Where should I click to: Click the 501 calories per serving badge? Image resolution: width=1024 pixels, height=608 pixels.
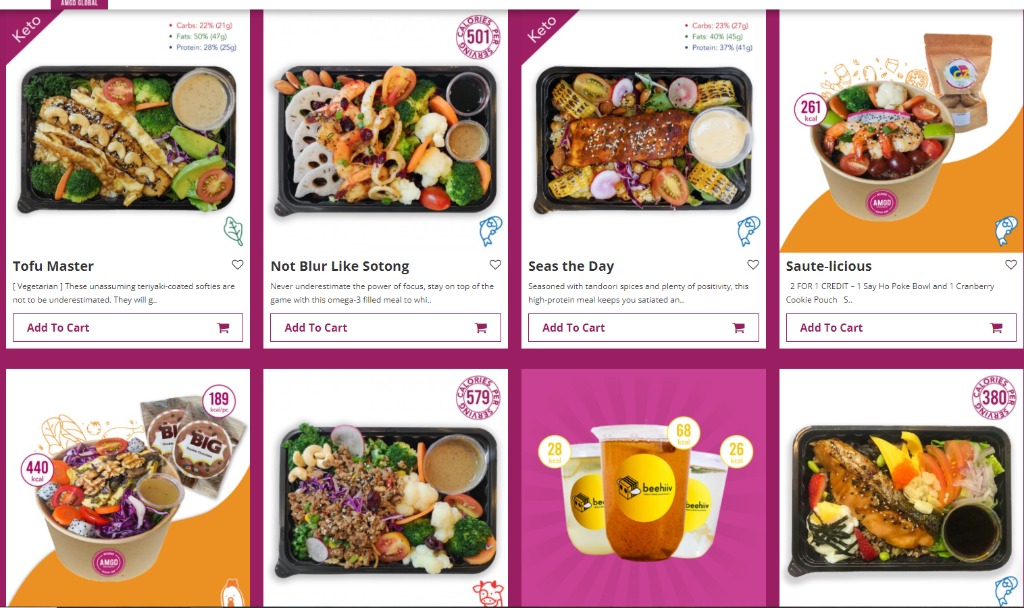click(x=478, y=37)
